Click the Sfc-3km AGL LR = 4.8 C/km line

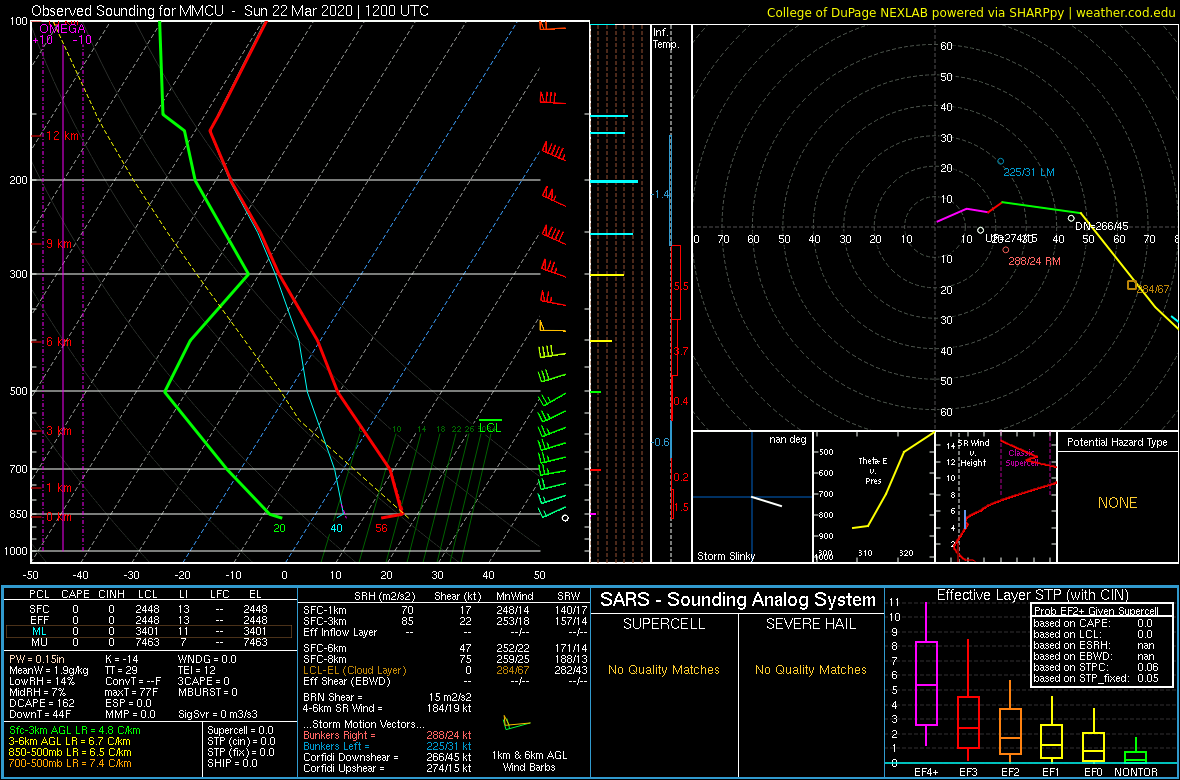pyautogui.click(x=75, y=731)
